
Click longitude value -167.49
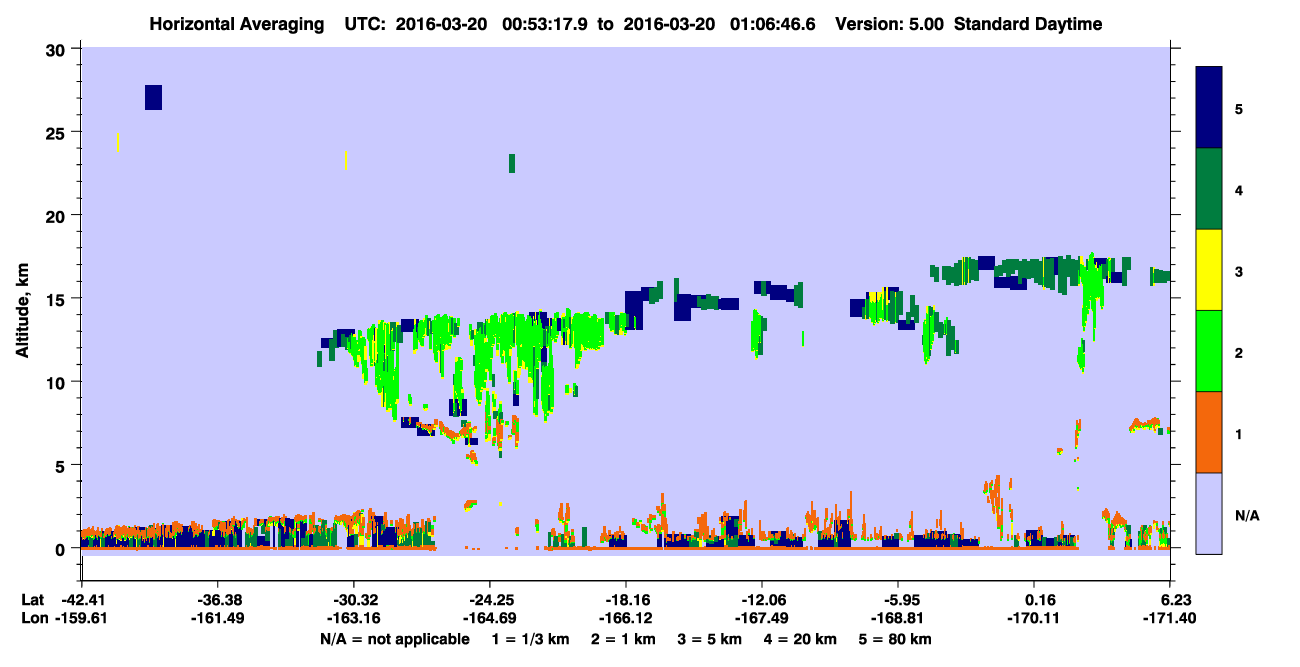[761, 618]
